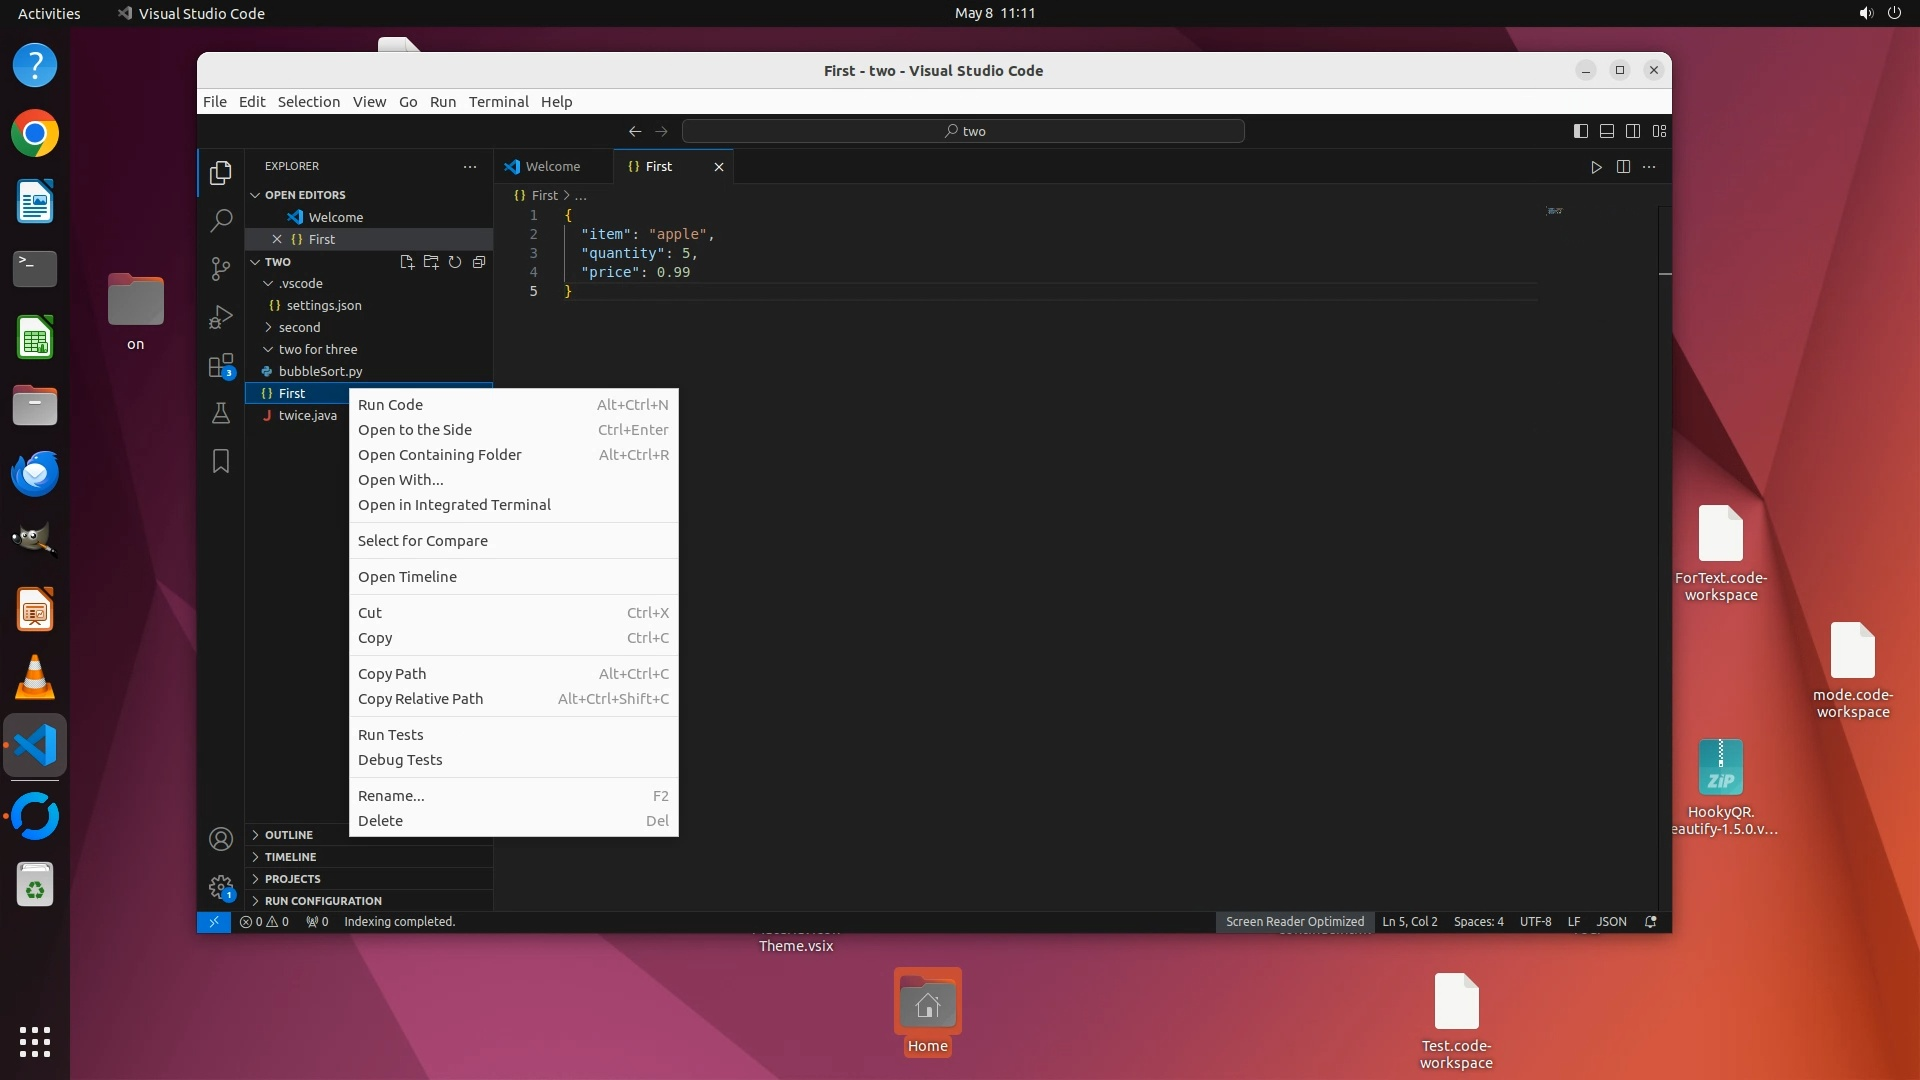The width and height of the screenshot is (1920, 1080).
Task: Click the command center search field
Action: click(963, 131)
